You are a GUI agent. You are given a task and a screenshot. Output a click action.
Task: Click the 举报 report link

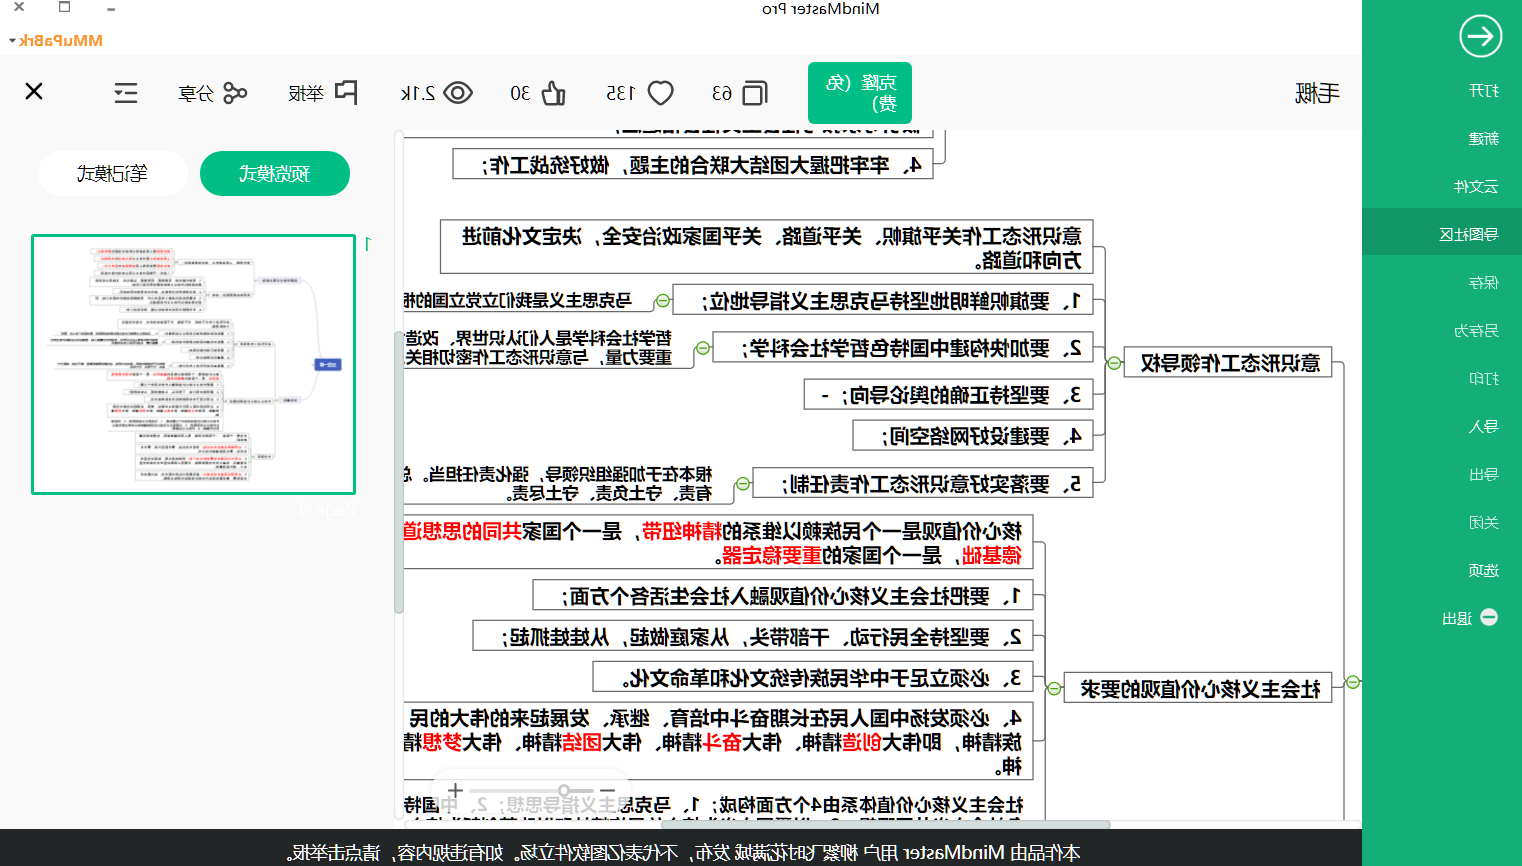click(x=306, y=93)
